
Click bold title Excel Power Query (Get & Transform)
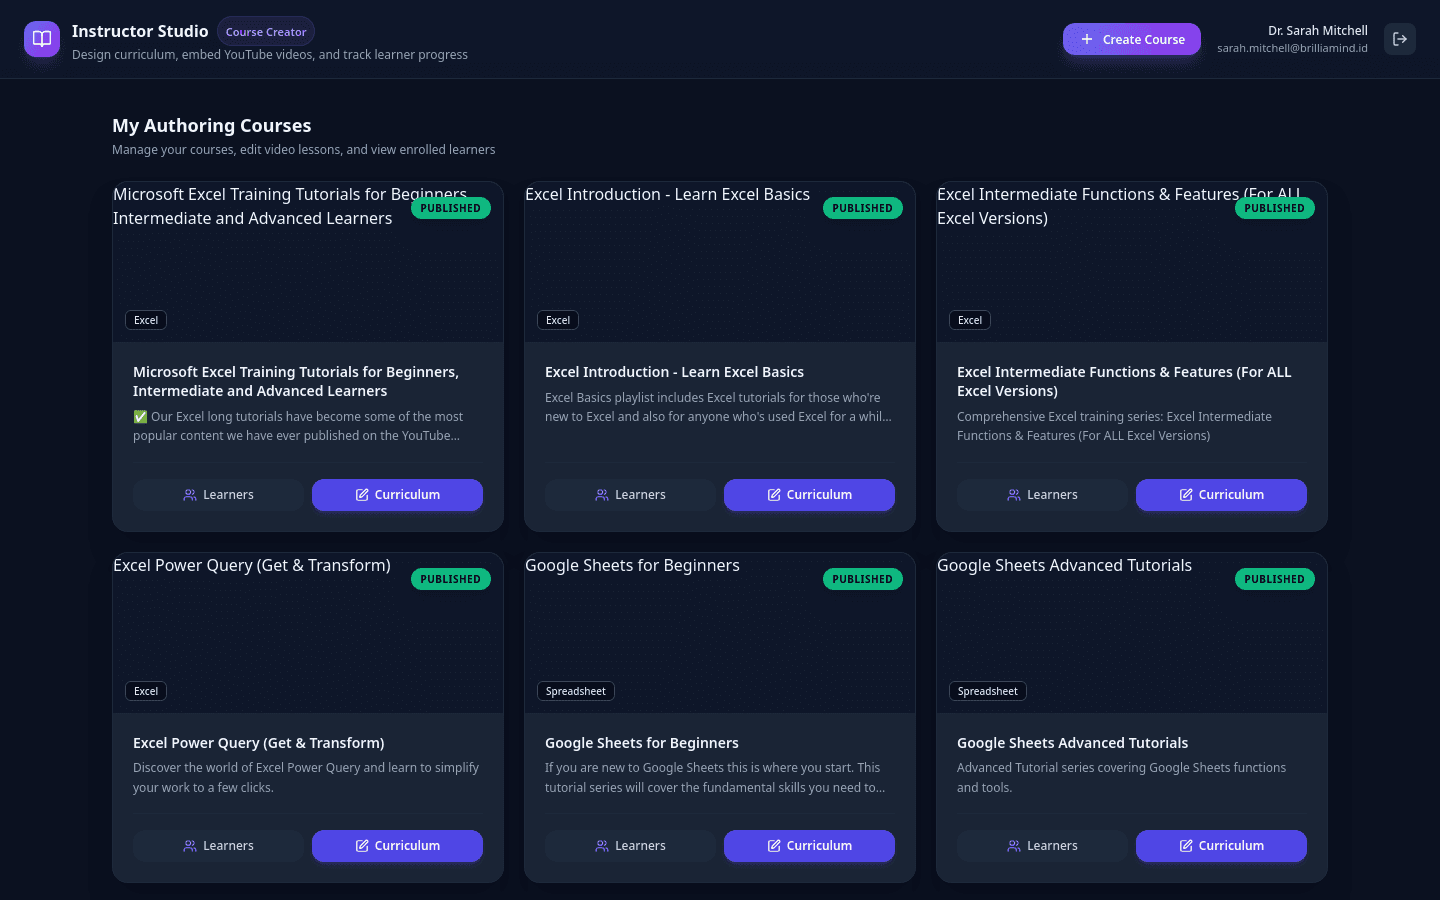259,743
